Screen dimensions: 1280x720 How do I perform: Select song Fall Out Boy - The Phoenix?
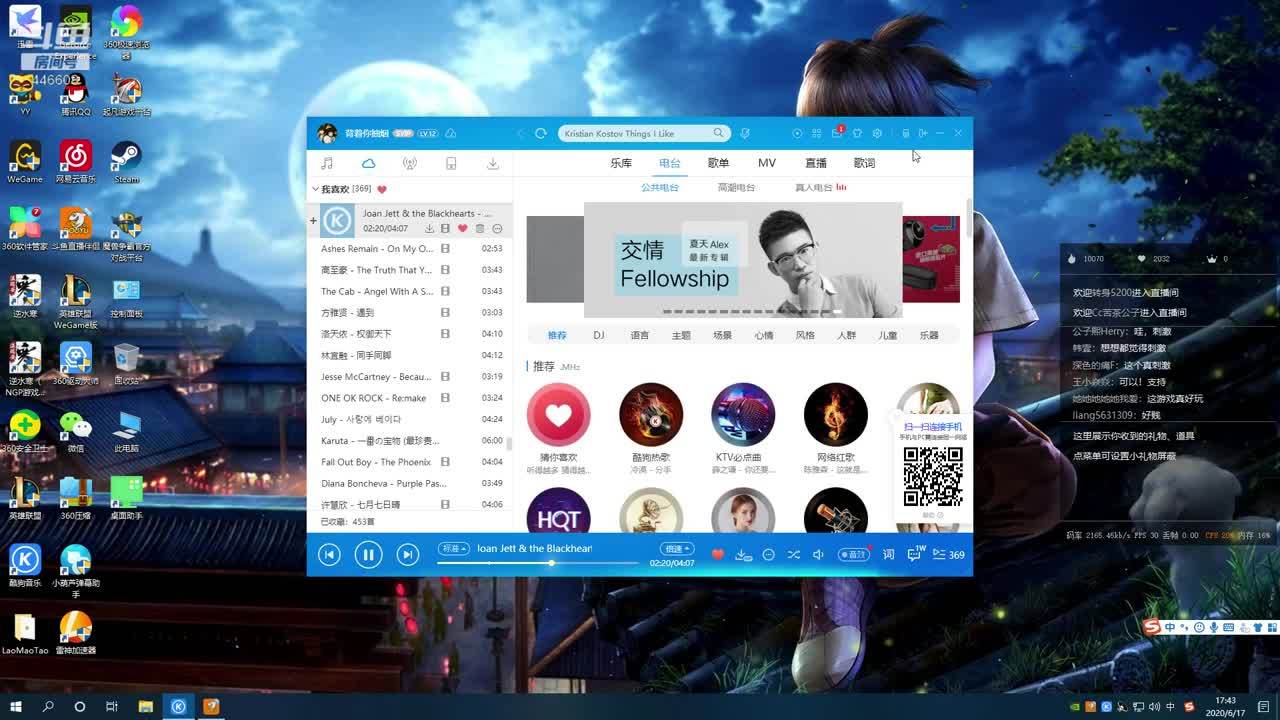376,462
